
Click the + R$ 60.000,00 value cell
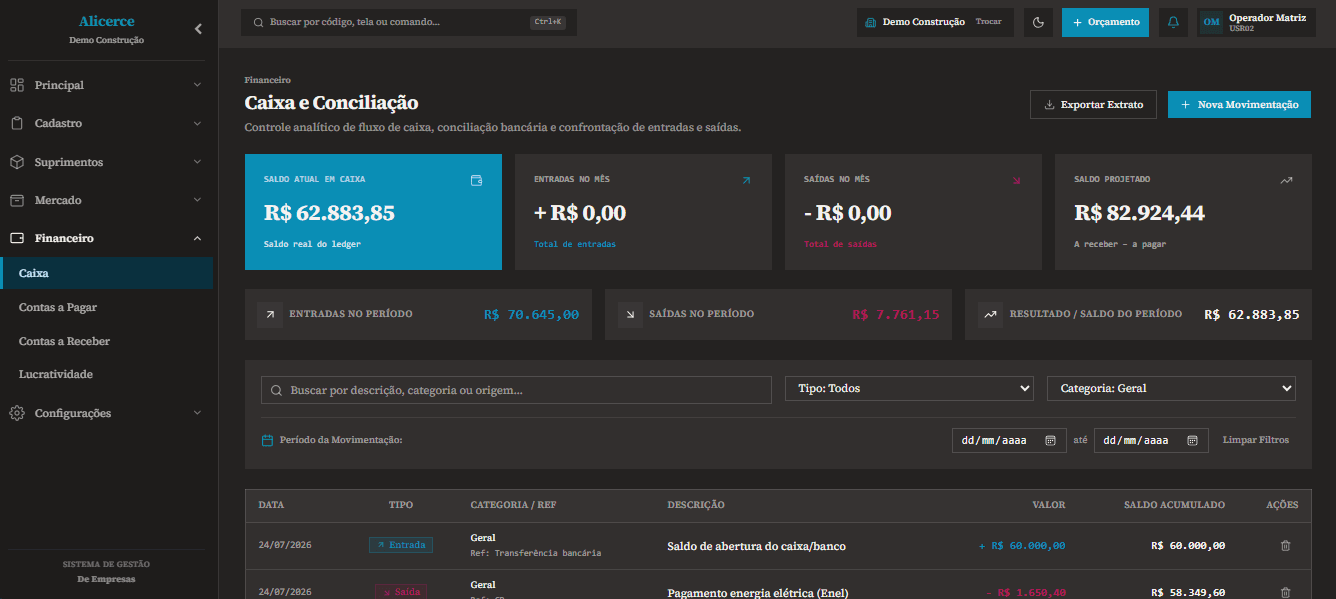point(1022,546)
